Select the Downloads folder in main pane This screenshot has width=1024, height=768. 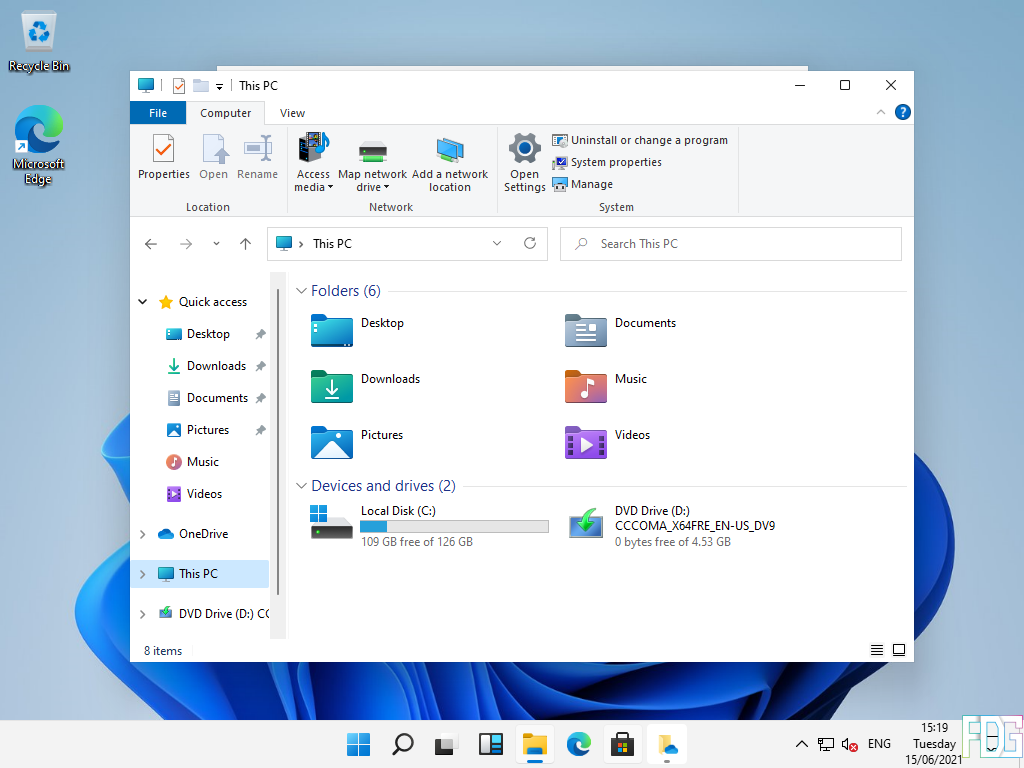tap(366, 386)
